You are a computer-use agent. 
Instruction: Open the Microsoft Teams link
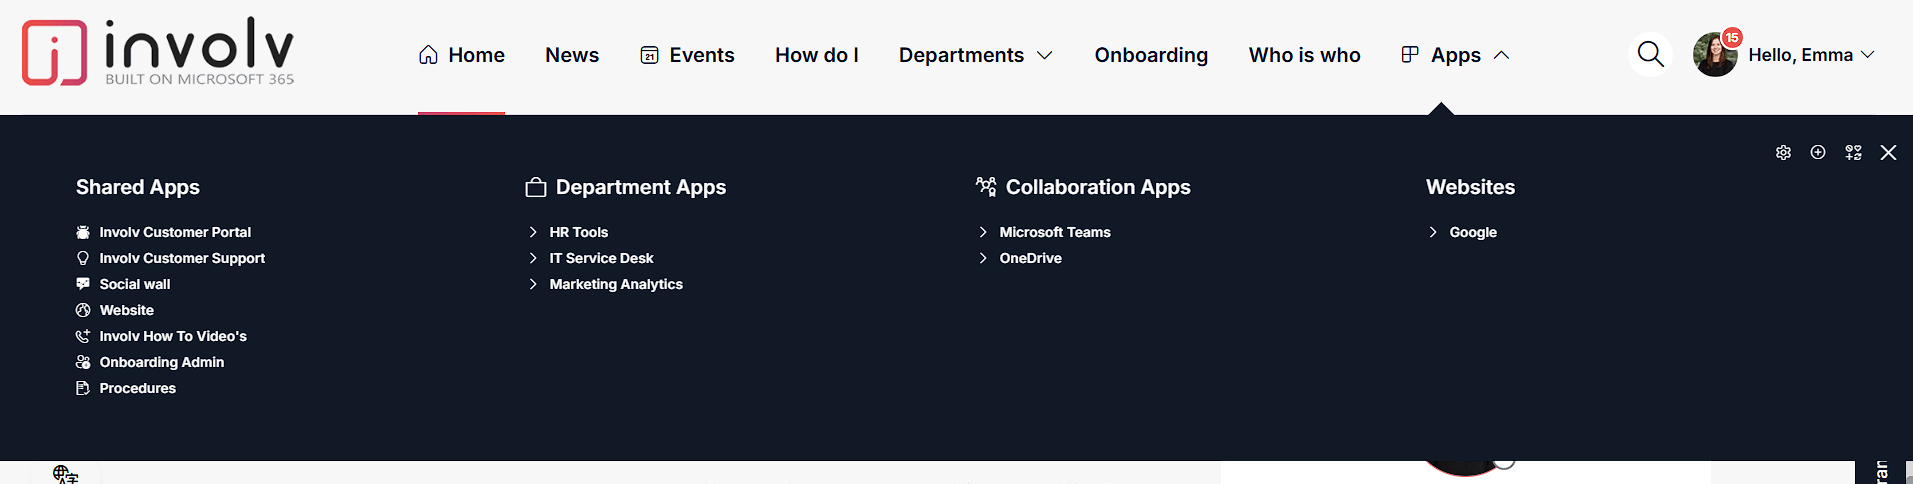pyautogui.click(x=1054, y=232)
